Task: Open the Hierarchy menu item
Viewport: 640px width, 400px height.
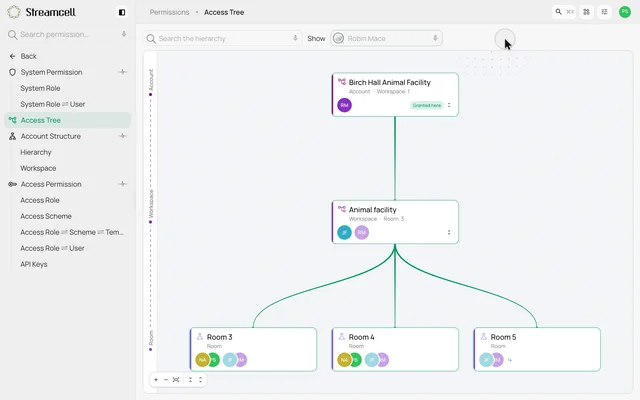Action: tap(36, 152)
